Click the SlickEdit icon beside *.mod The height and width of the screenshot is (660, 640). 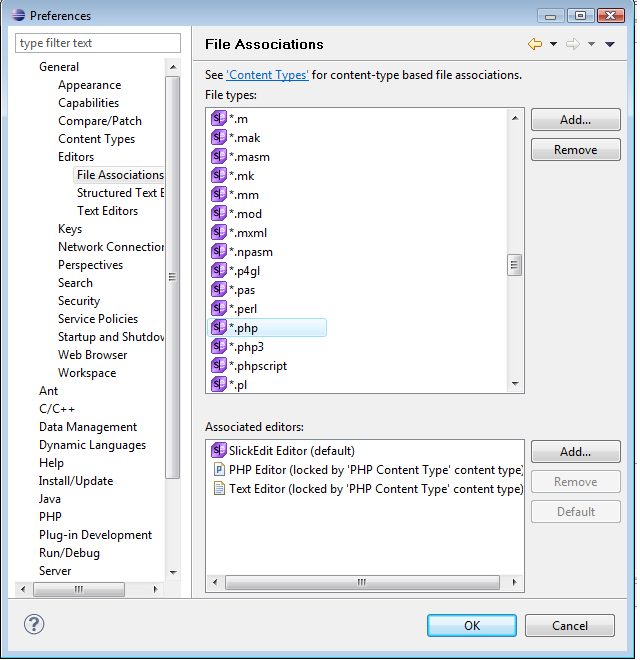219,213
